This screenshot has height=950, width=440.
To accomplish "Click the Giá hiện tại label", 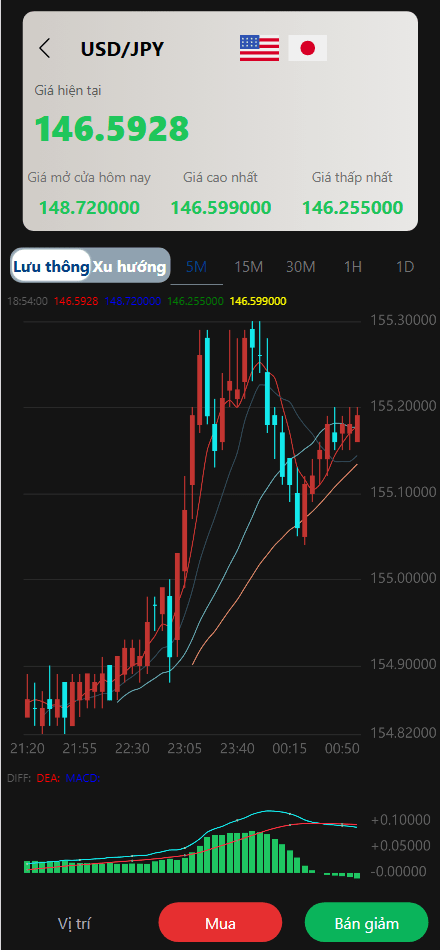I will tap(67, 91).
